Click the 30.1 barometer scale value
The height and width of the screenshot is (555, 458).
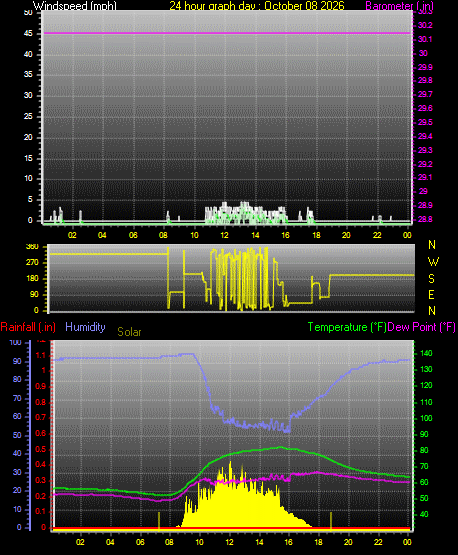[x=425, y=39]
